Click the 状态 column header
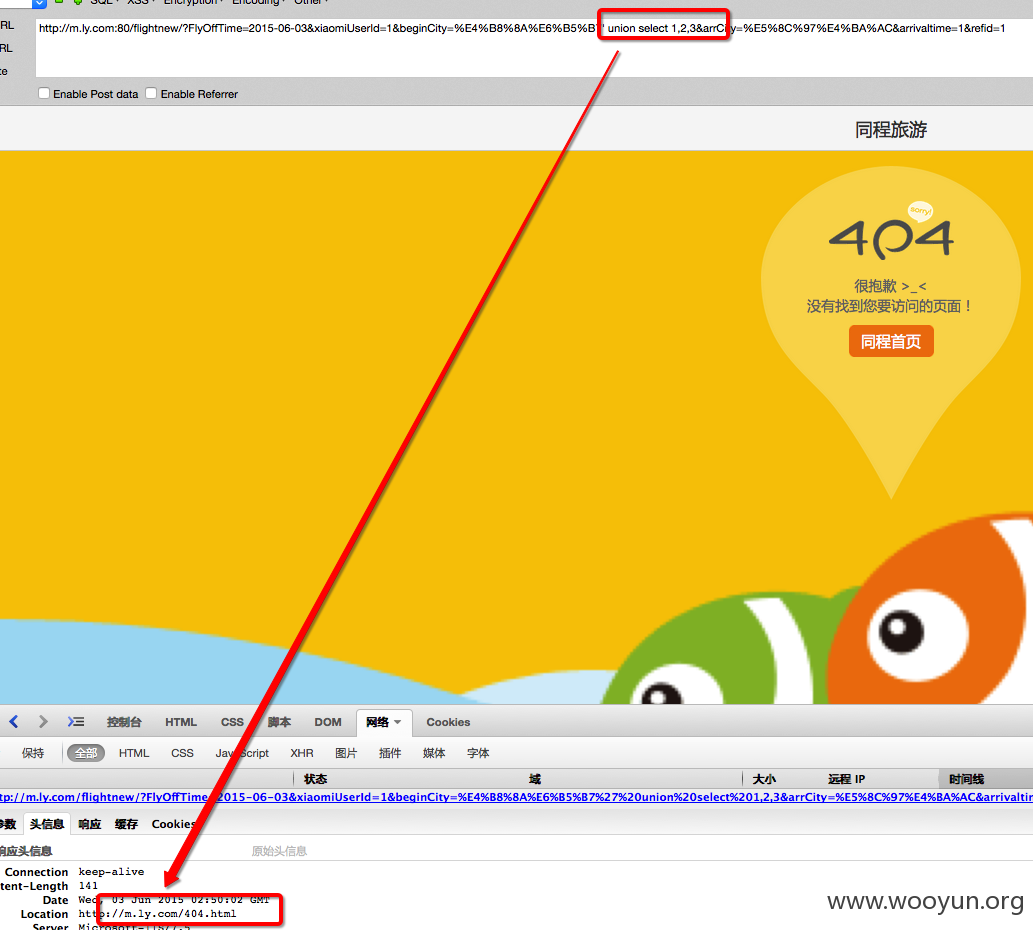This screenshot has width=1033, height=930. 316,779
